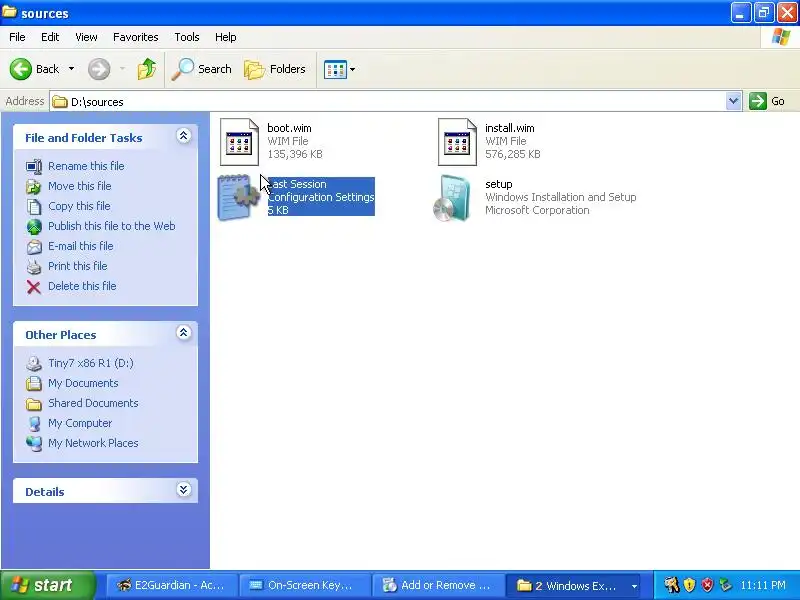
Task: Click Copy this file
Action: click(x=79, y=206)
